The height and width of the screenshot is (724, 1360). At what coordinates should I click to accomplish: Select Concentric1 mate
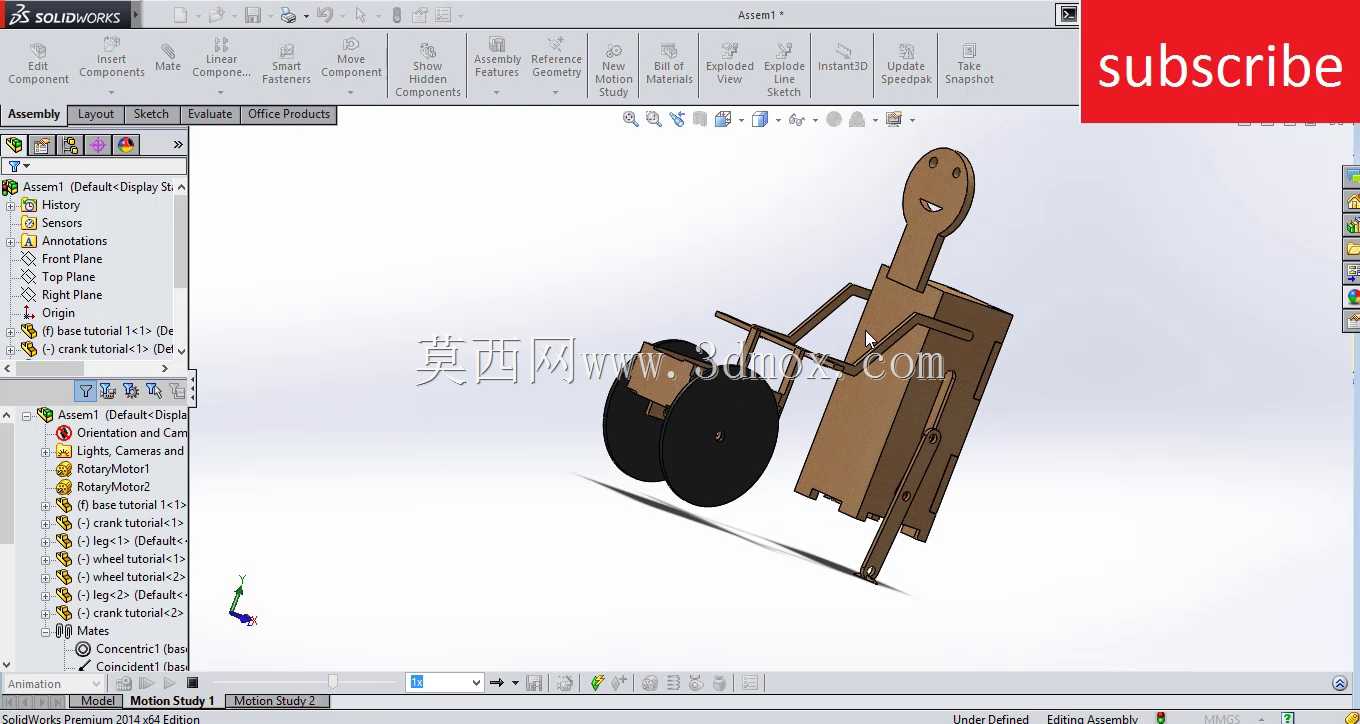(x=131, y=649)
